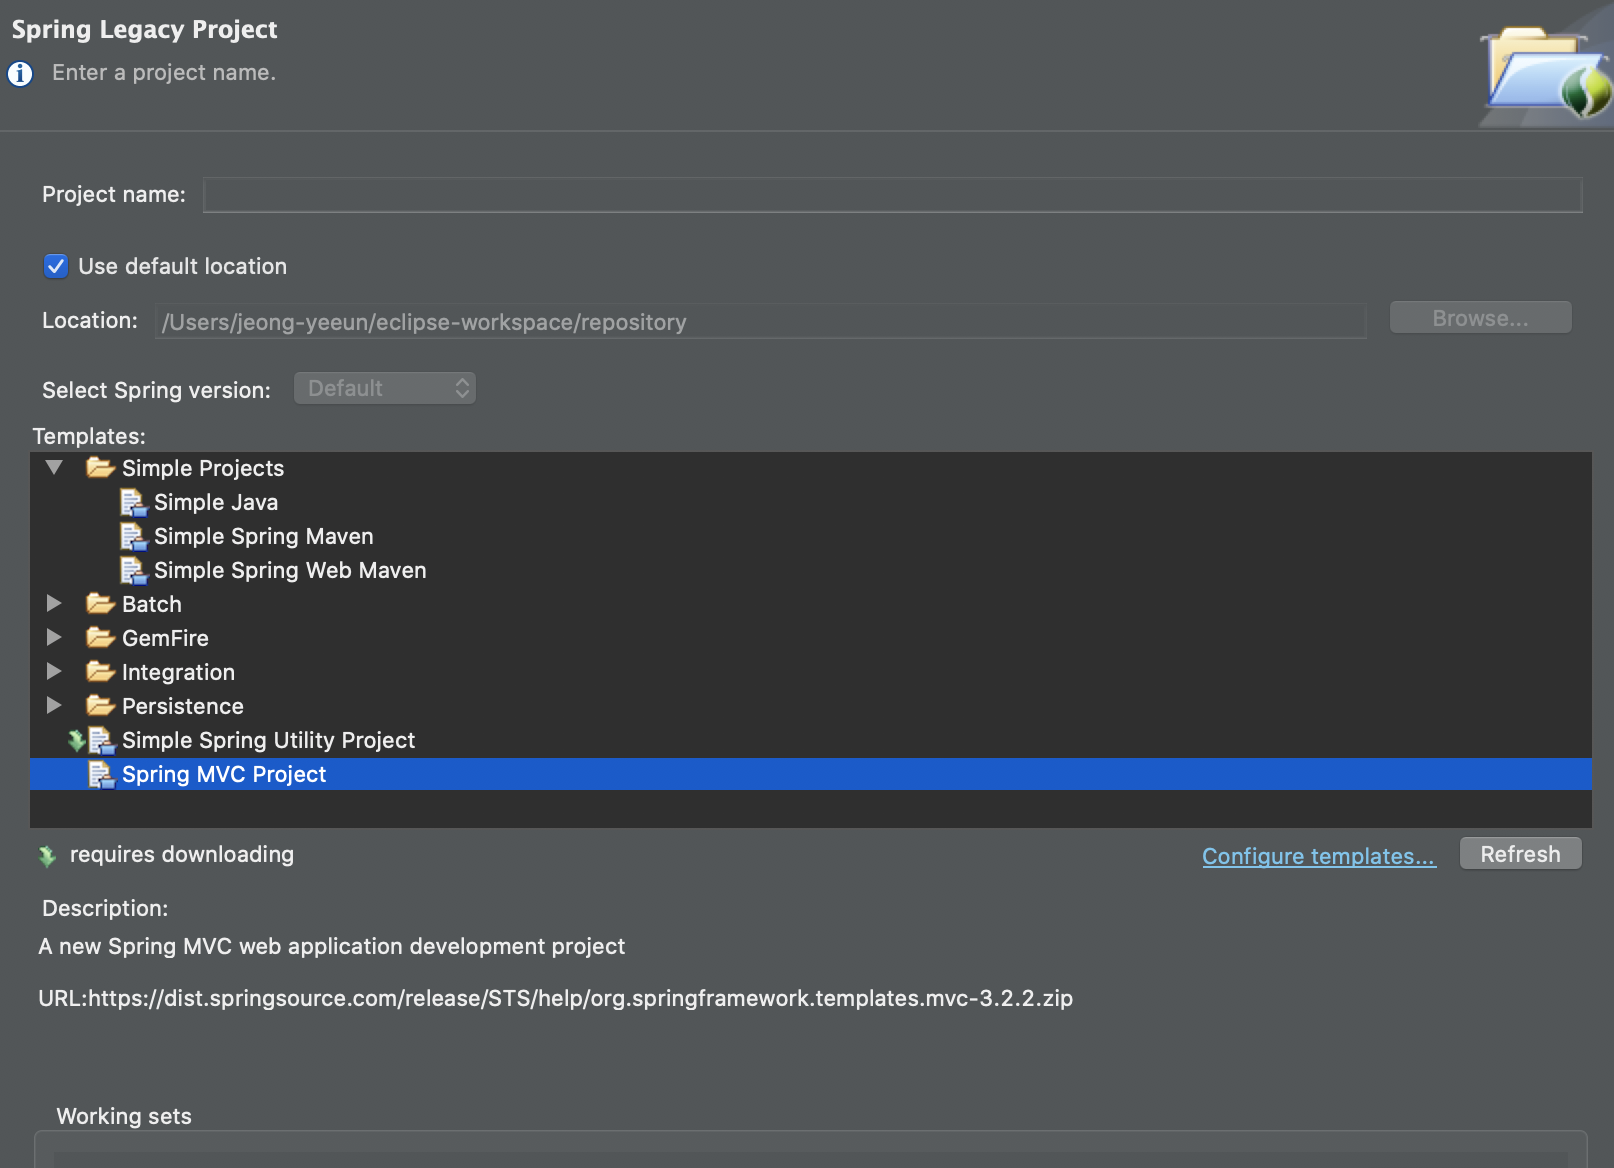Toggle the Use default location checkbox
The width and height of the screenshot is (1614, 1168).
[x=56, y=266]
